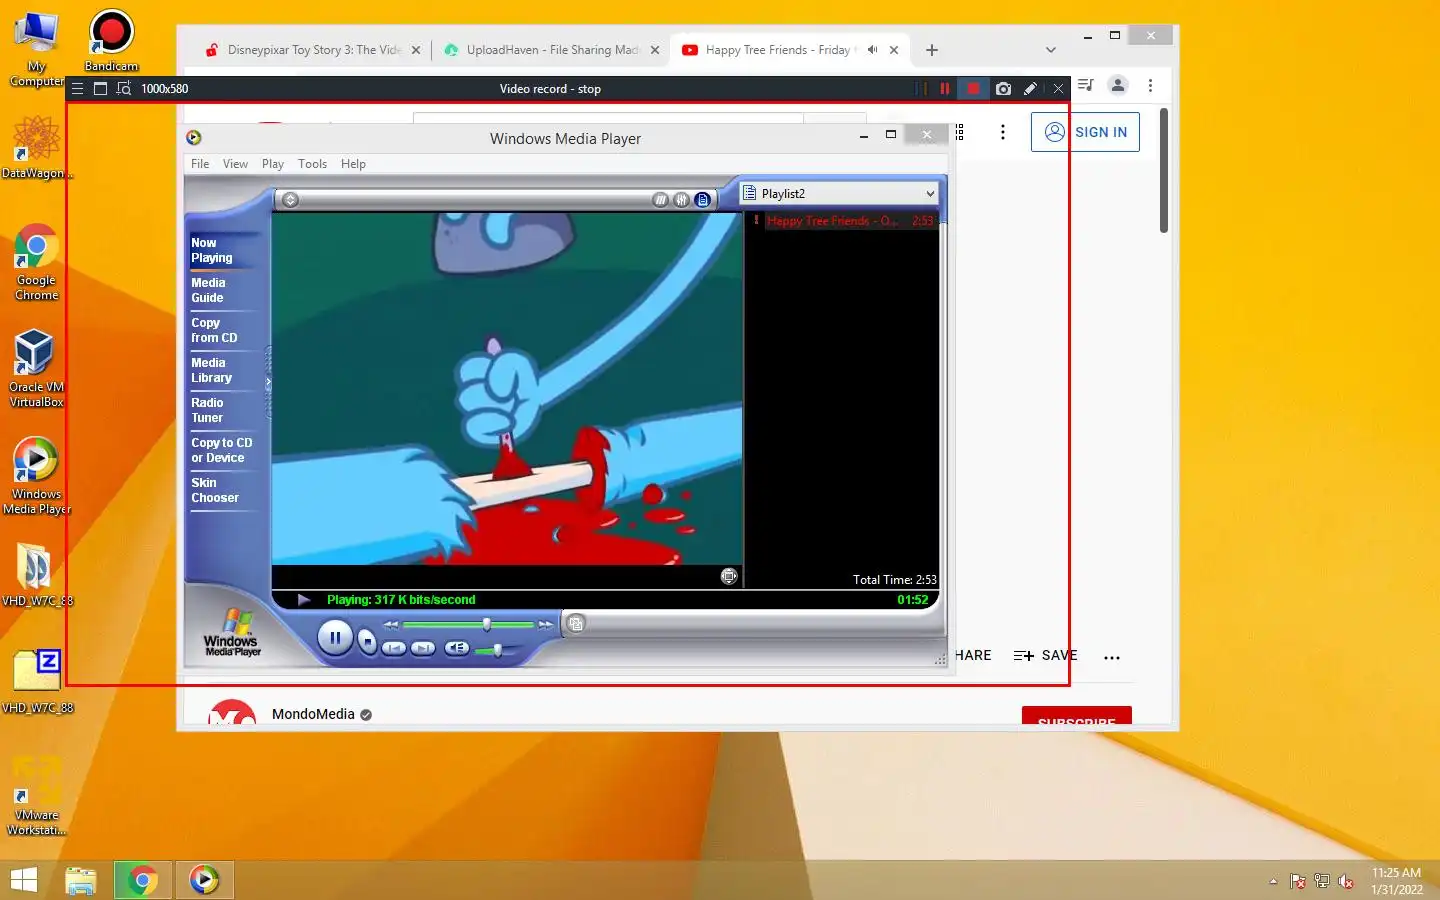Click the seek slider thumb
The height and width of the screenshot is (900, 1440).
pyautogui.click(x=487, y=624)
